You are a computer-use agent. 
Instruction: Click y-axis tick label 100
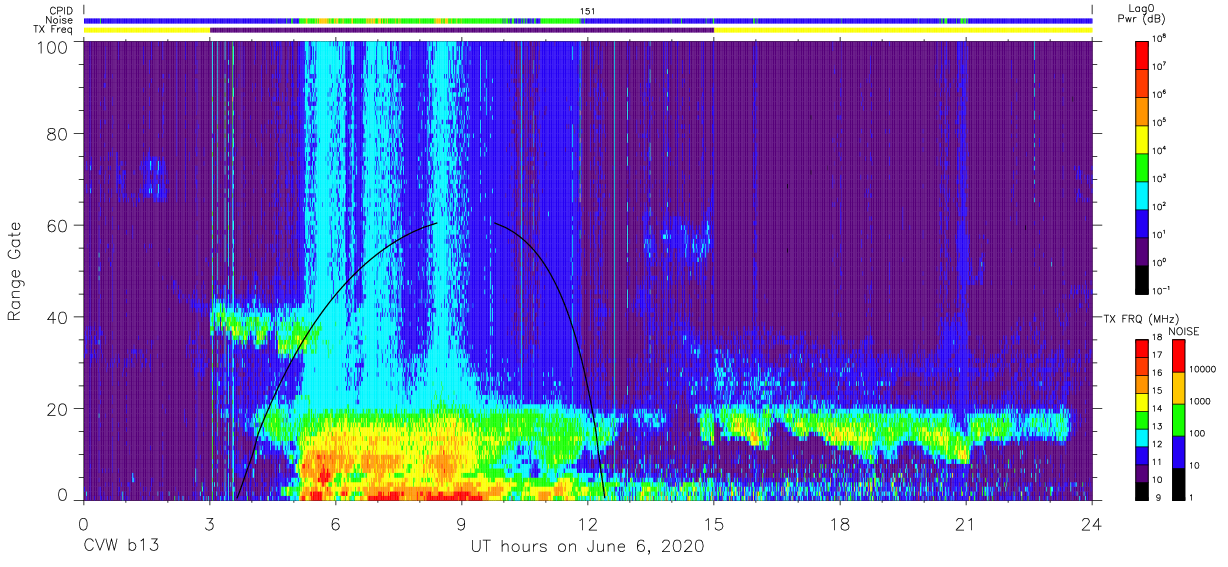point(53,47)
